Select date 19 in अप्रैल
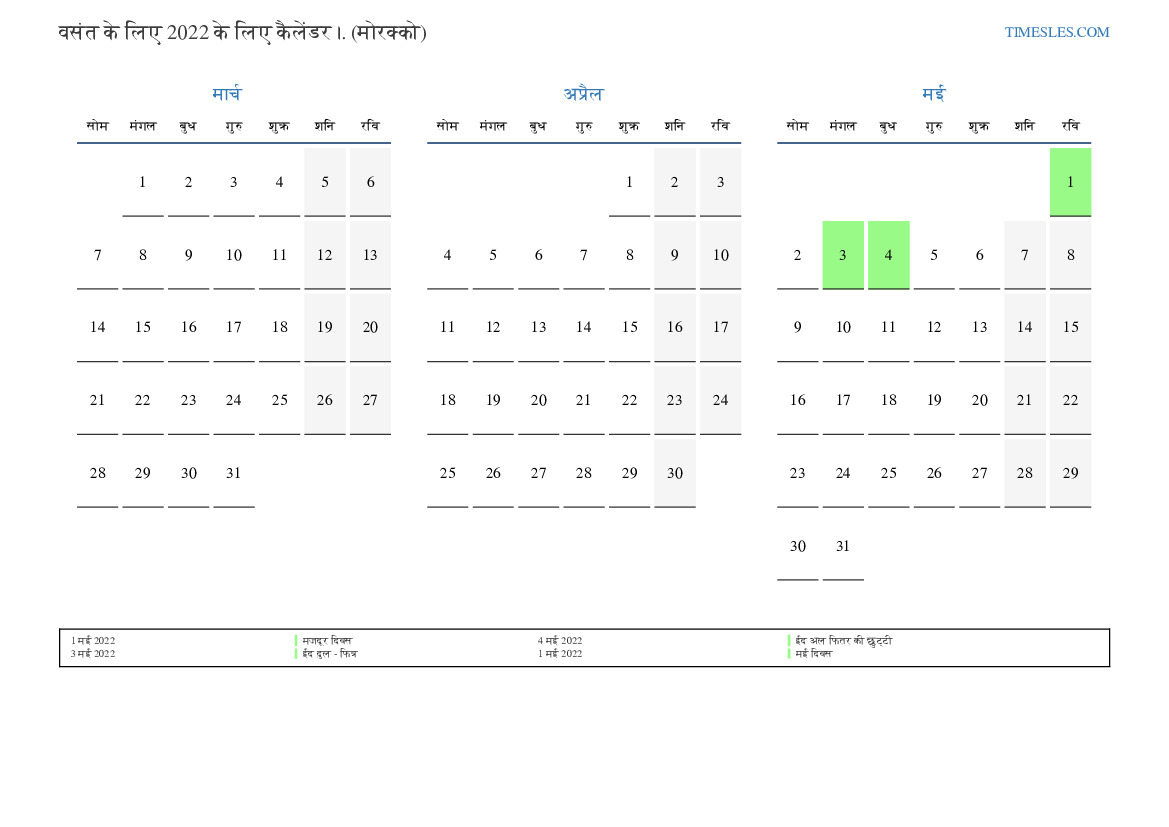1169x827 pixels. tap(493, 400)
